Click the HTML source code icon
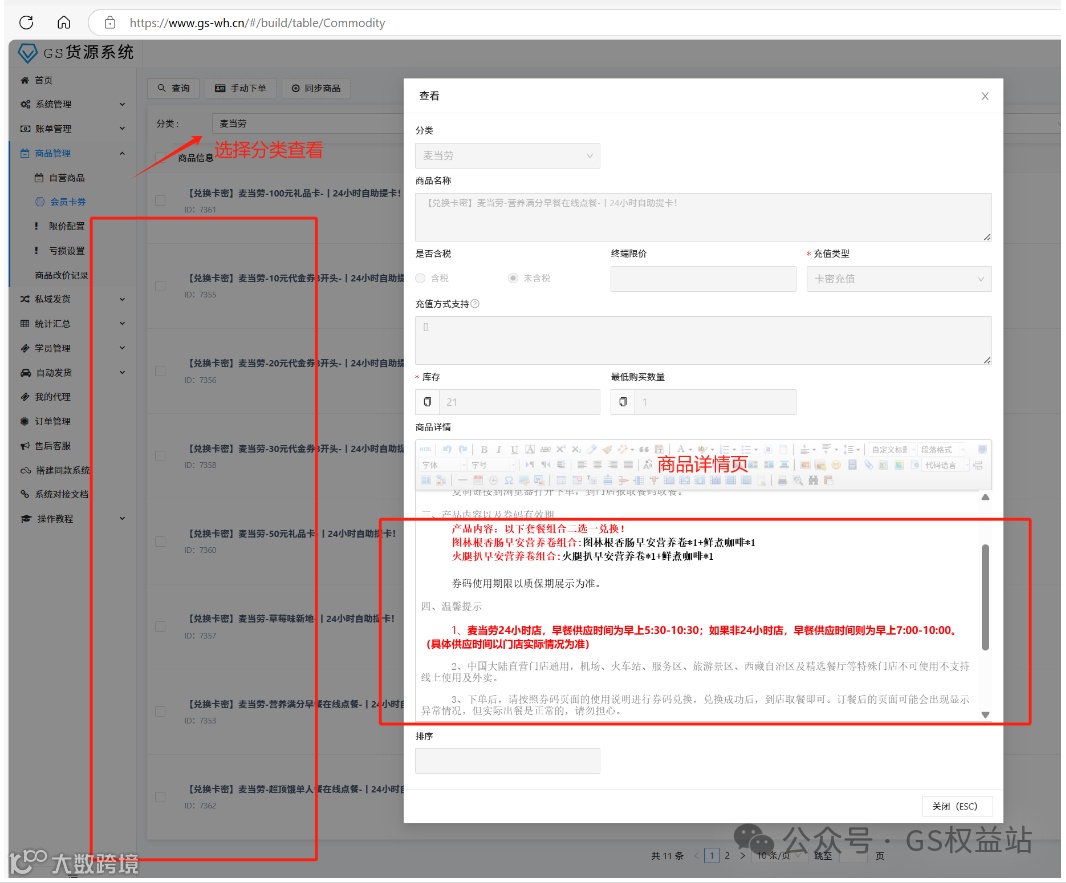1066x883 pixels. coord(425,449)
